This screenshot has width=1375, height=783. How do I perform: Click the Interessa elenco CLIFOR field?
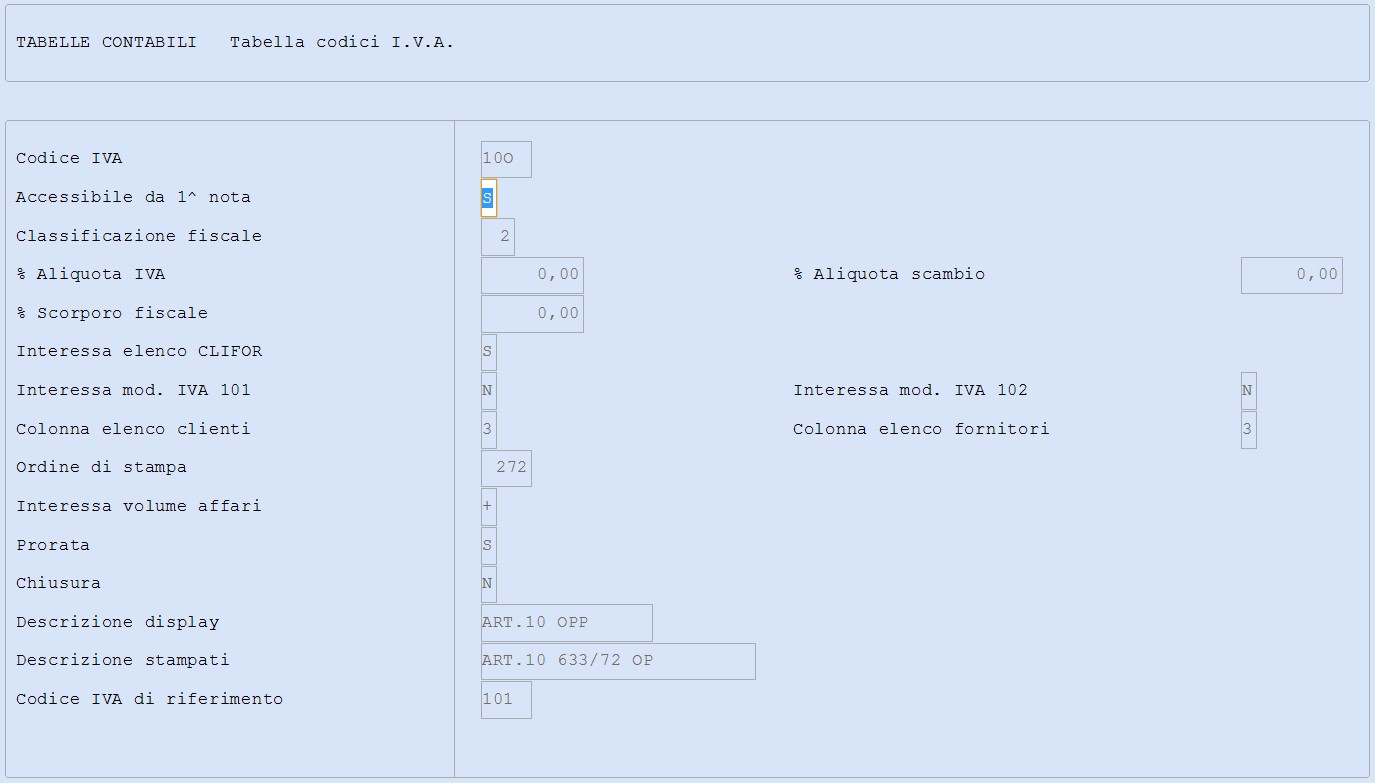coord(488,352)
